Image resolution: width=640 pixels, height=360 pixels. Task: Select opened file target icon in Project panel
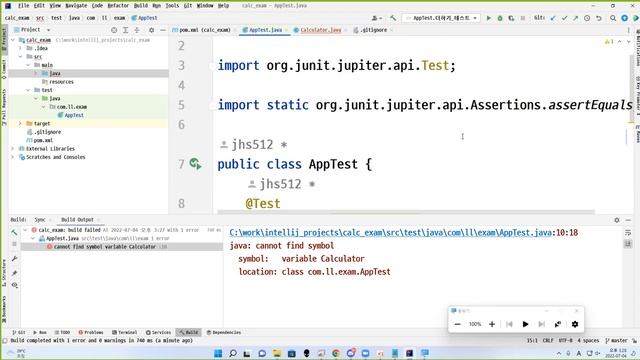point(114,30)
